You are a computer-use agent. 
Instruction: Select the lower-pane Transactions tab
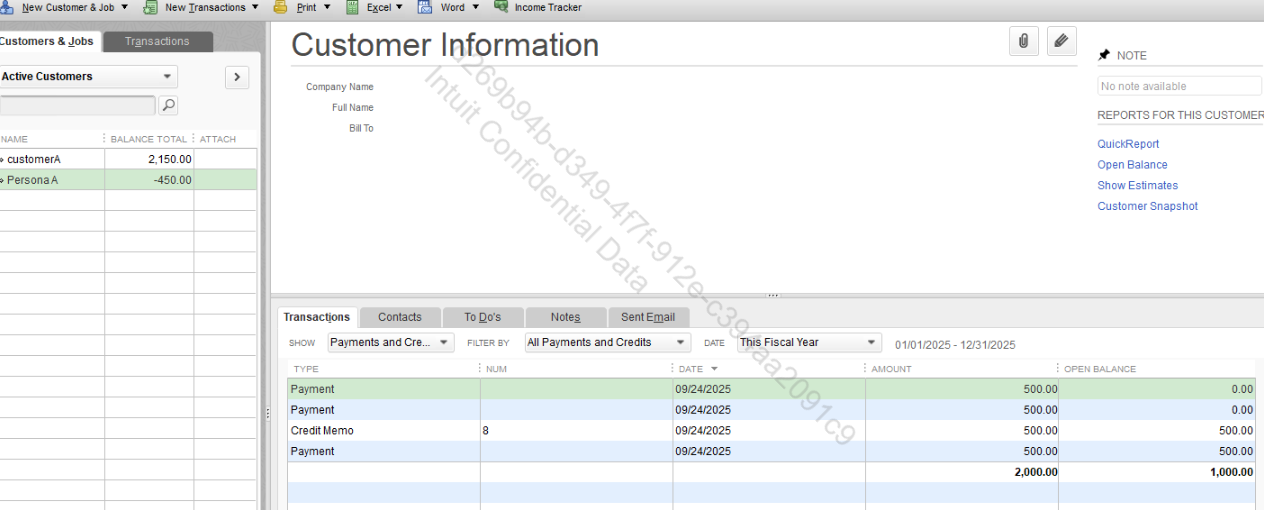[x=317, y=317]
